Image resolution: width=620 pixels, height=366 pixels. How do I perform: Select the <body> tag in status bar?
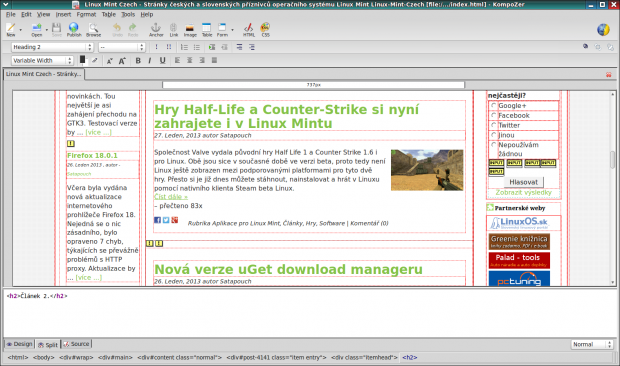click(x=43, y=357)
